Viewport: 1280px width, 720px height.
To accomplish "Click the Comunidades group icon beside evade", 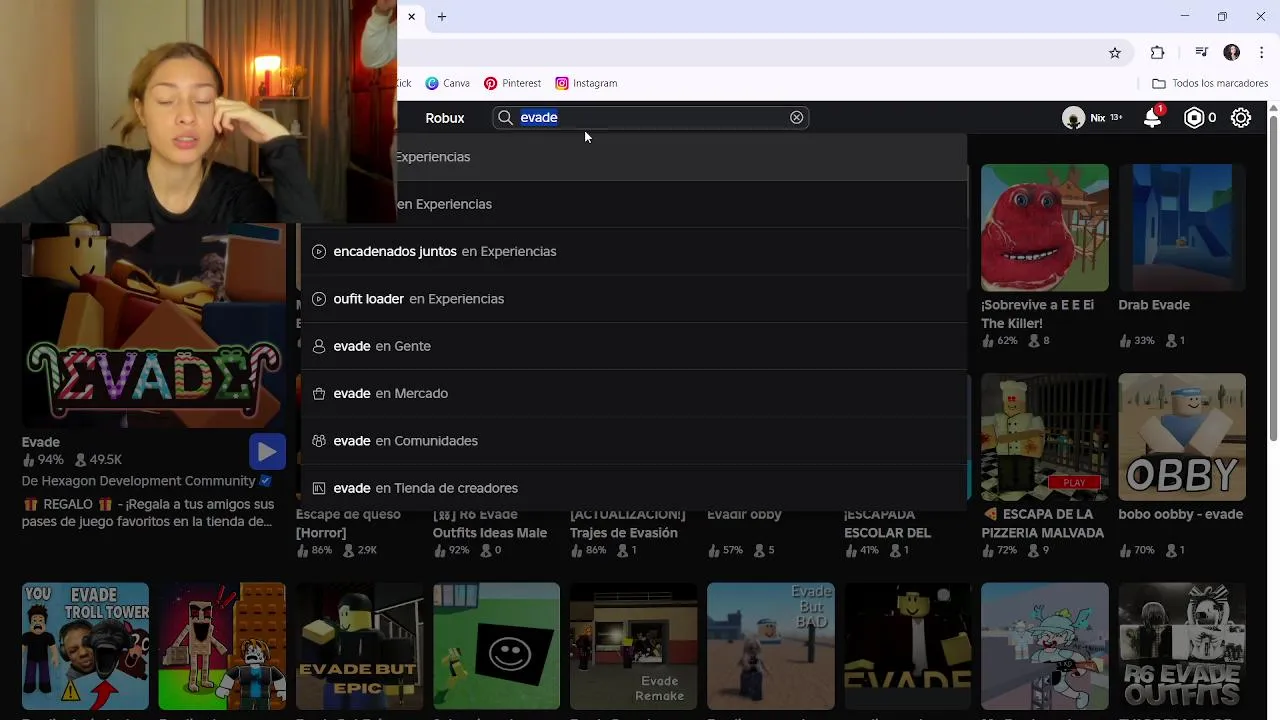I will click(x=319, y=441).
